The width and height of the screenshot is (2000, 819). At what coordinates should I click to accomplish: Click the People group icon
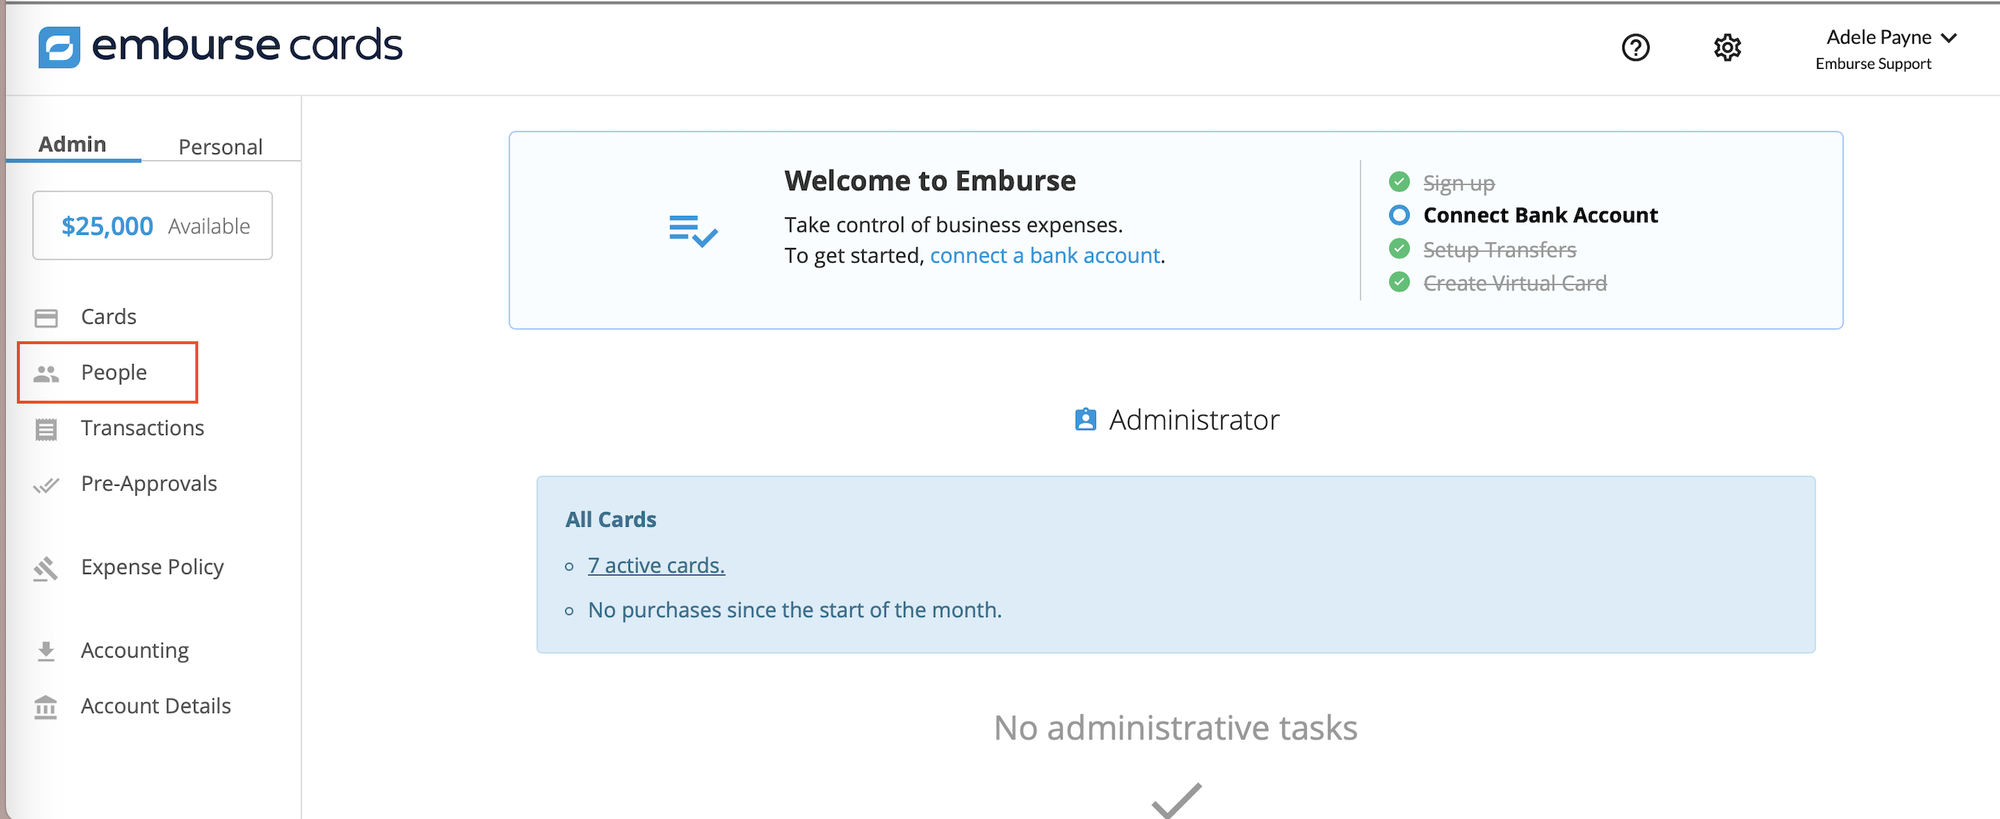coord(46,374)
